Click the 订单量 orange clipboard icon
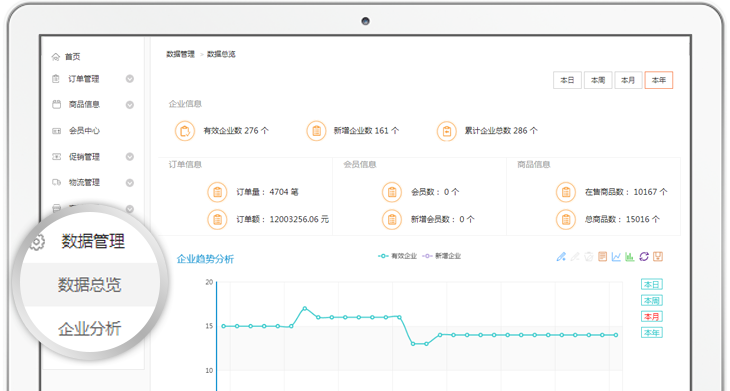The width and height of the screenshot is (730, 391). pos(217,192)
